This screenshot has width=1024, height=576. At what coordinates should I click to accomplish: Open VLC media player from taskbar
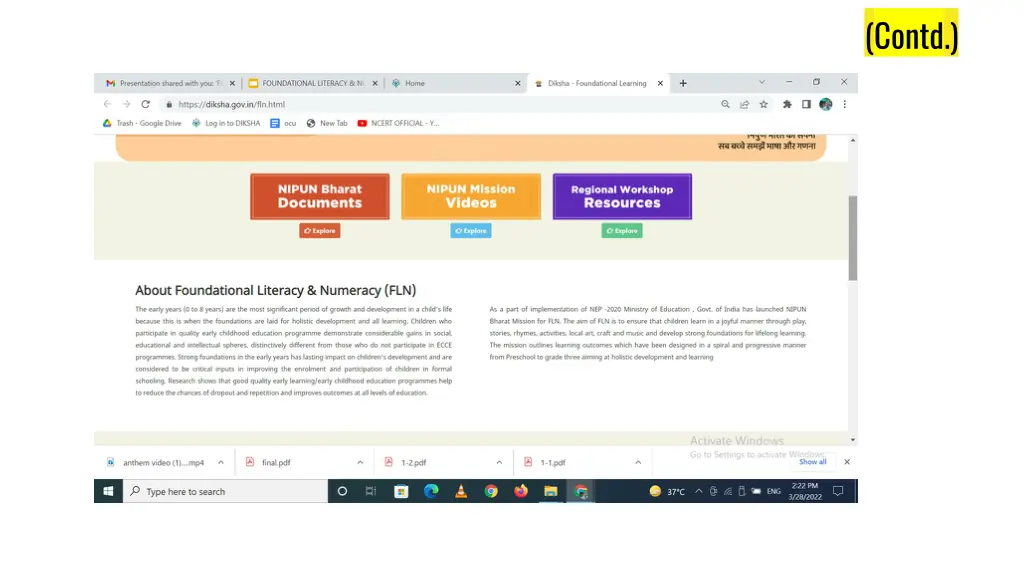click(461, 491)
